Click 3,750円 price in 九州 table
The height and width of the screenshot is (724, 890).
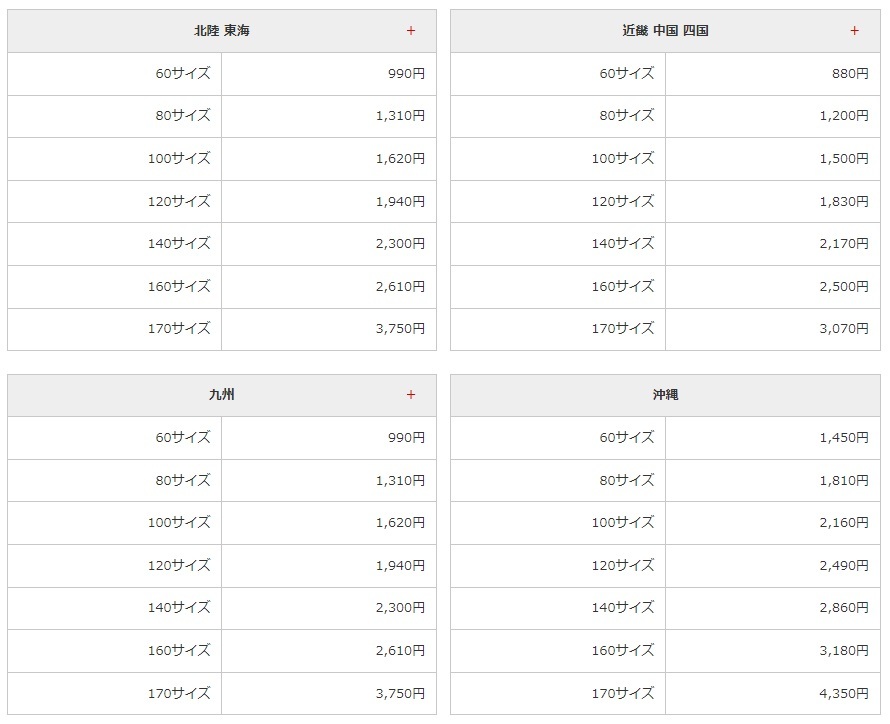(400, 692)
